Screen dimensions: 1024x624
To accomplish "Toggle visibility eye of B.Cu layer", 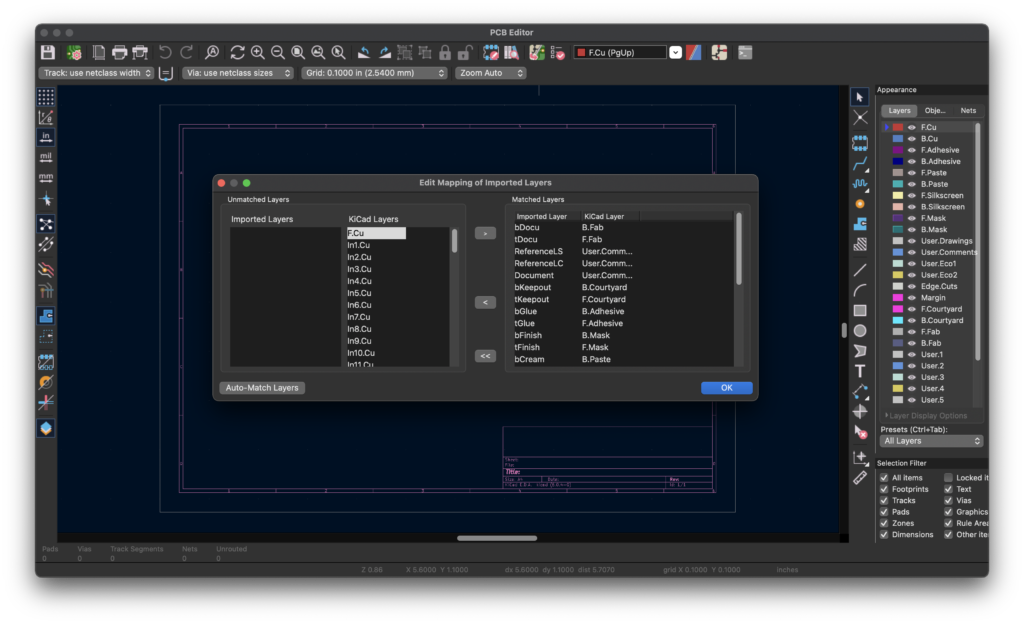I will click(912, 139).
